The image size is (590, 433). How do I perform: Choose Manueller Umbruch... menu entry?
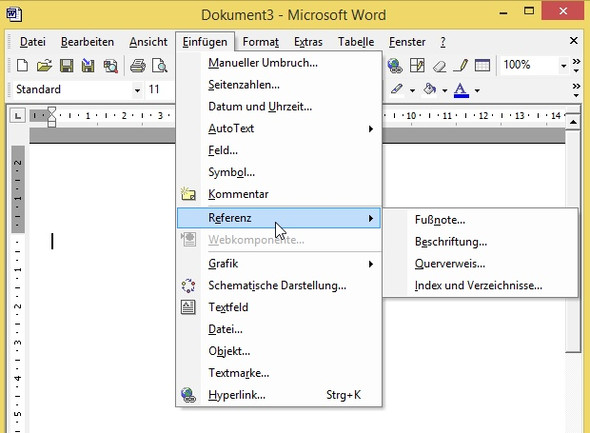[279, 63]
